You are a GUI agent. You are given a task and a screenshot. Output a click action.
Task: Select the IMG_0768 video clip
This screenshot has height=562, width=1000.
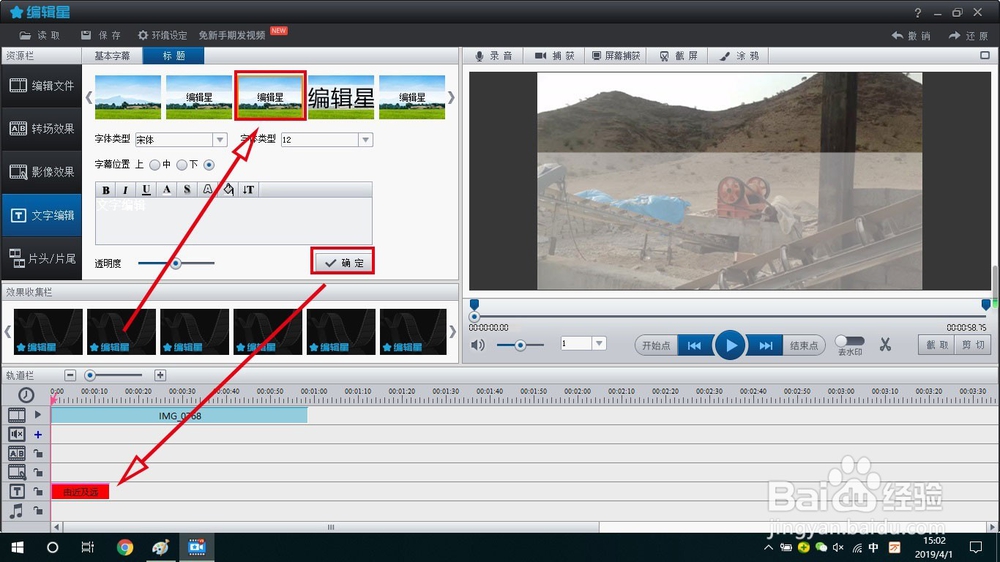coord(179,415)
